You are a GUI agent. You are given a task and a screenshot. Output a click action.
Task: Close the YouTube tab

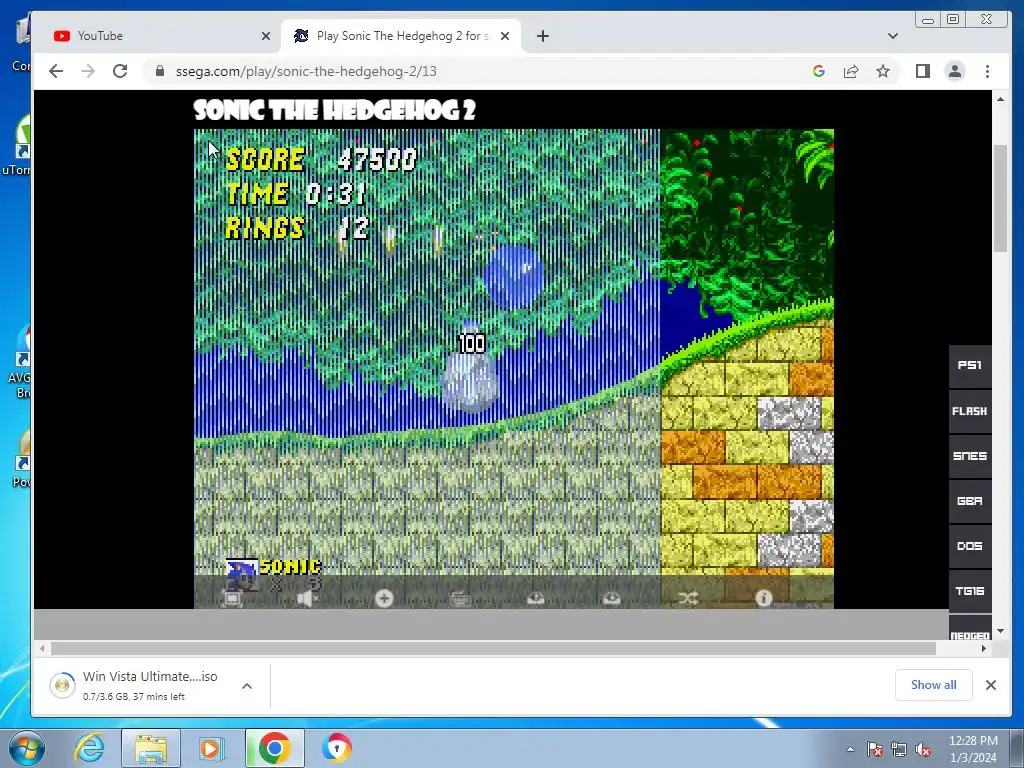266,36
